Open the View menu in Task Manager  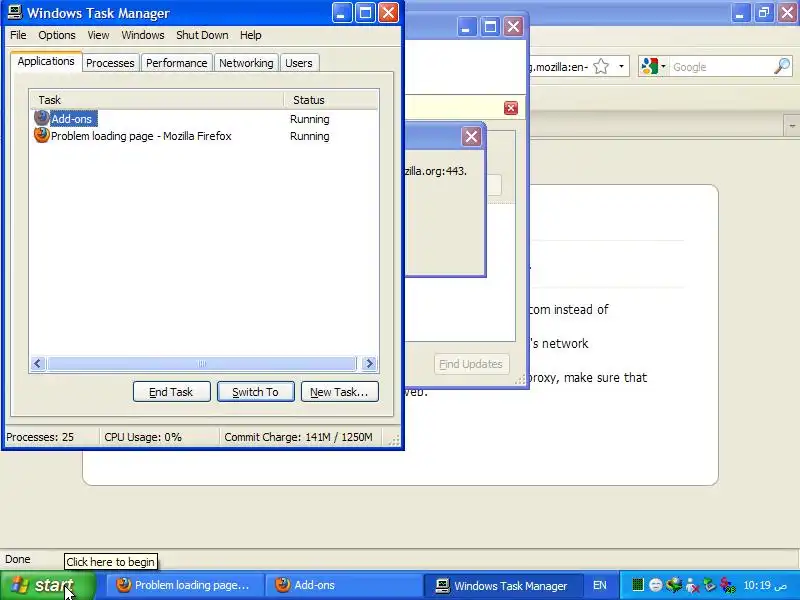(98, 35)
